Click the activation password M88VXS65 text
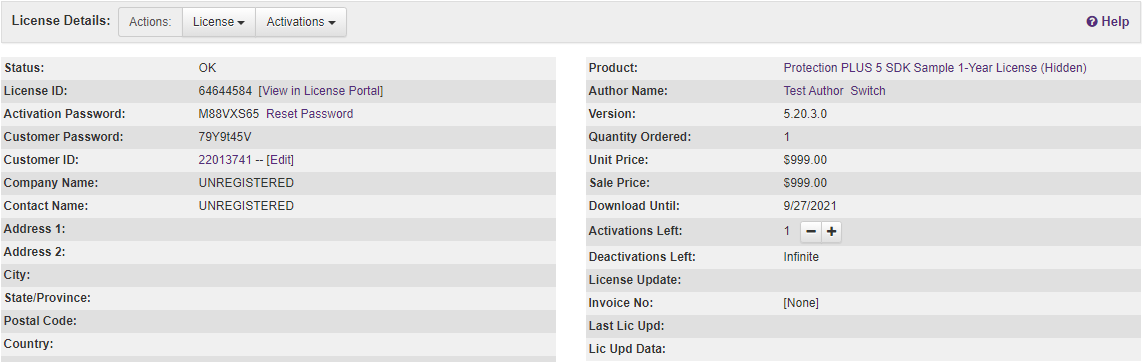The width and height of the screenshot is (1142, 362). (x=229, y=114)
